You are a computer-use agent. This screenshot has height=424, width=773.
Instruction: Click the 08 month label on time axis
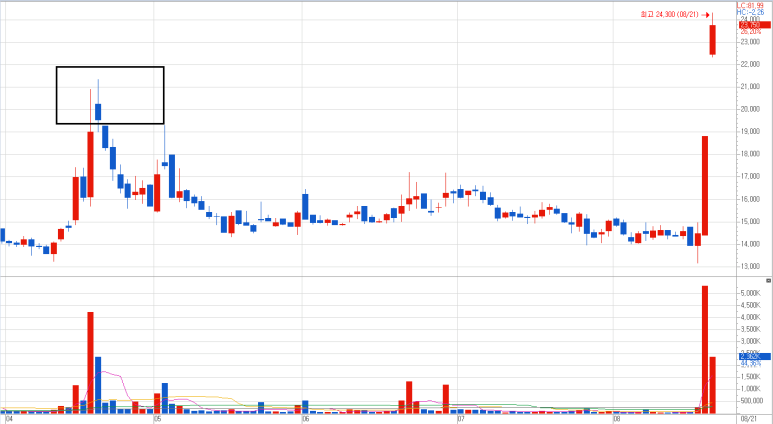pyautogui.click(x=616, y=419)
